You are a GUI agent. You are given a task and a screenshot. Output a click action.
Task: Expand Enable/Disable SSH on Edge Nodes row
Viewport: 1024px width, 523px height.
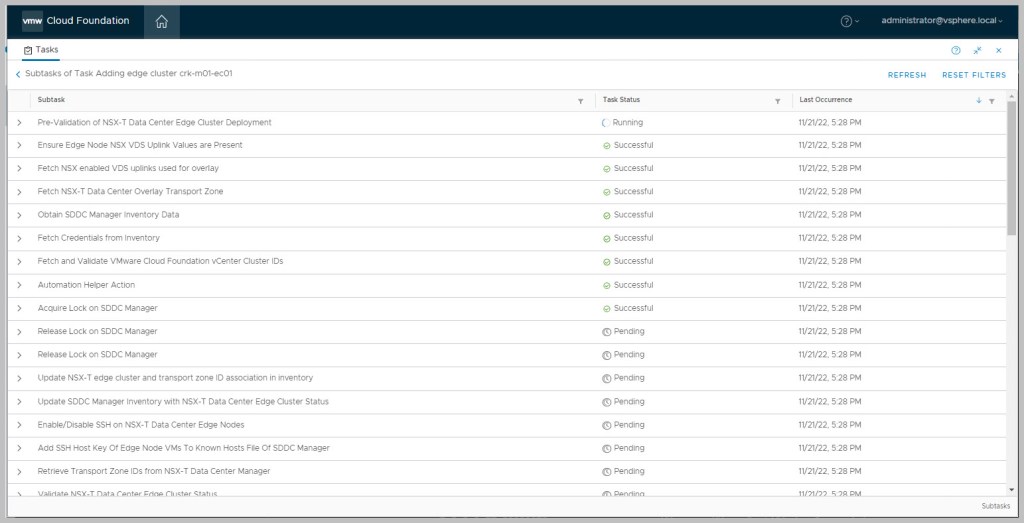[x=19, y=425]
